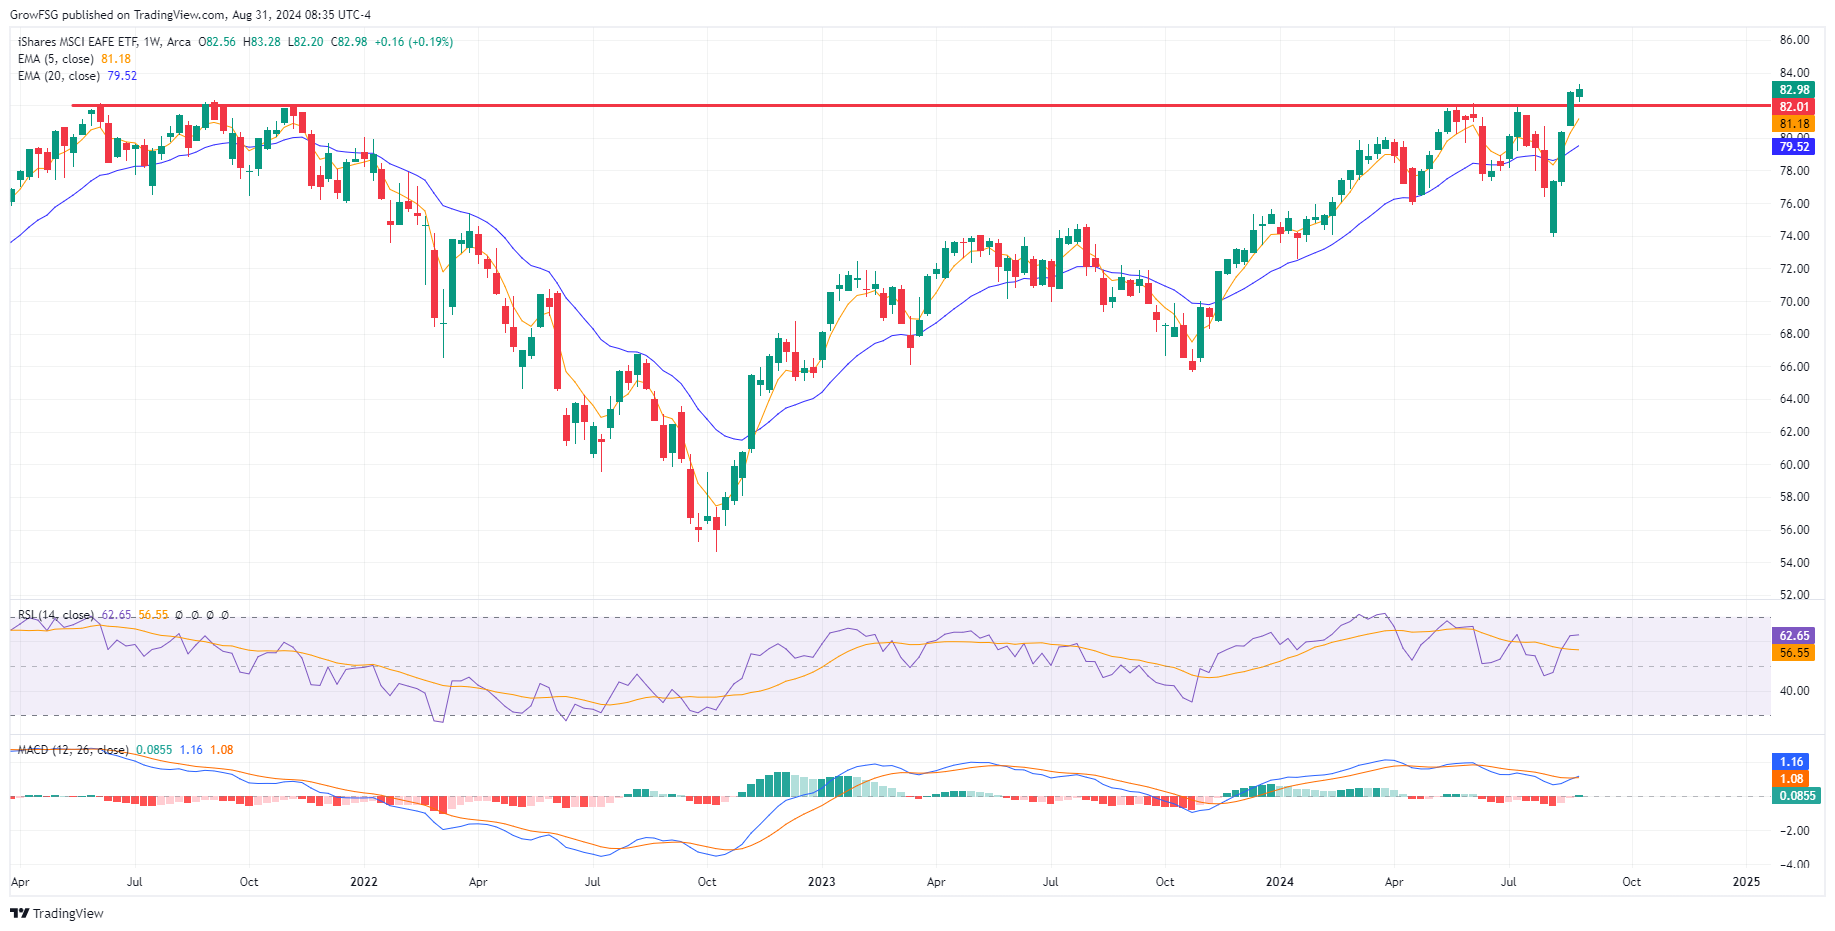Click the blue 79.52 EMA price tag
This screenshot has height=931, width=1835.
[x=1794, y=147]
